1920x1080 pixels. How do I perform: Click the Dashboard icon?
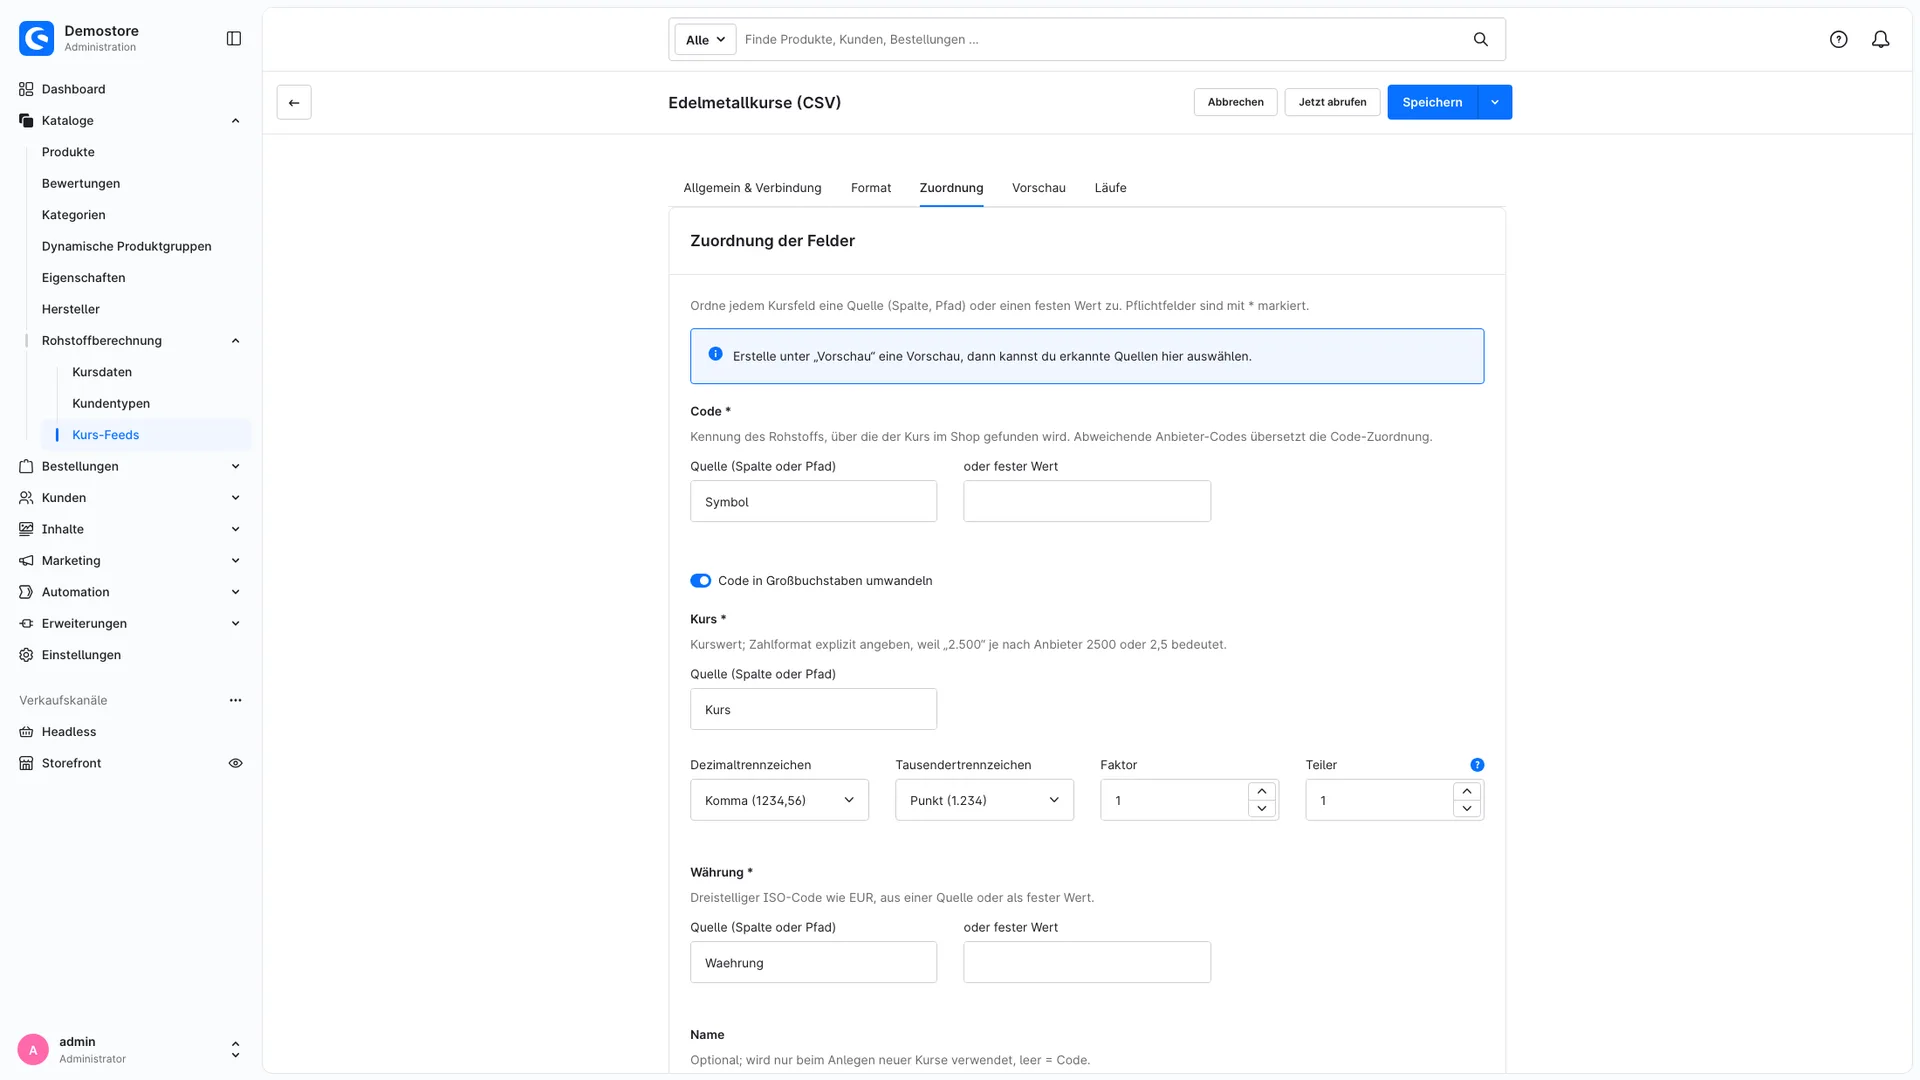(26, 89)
